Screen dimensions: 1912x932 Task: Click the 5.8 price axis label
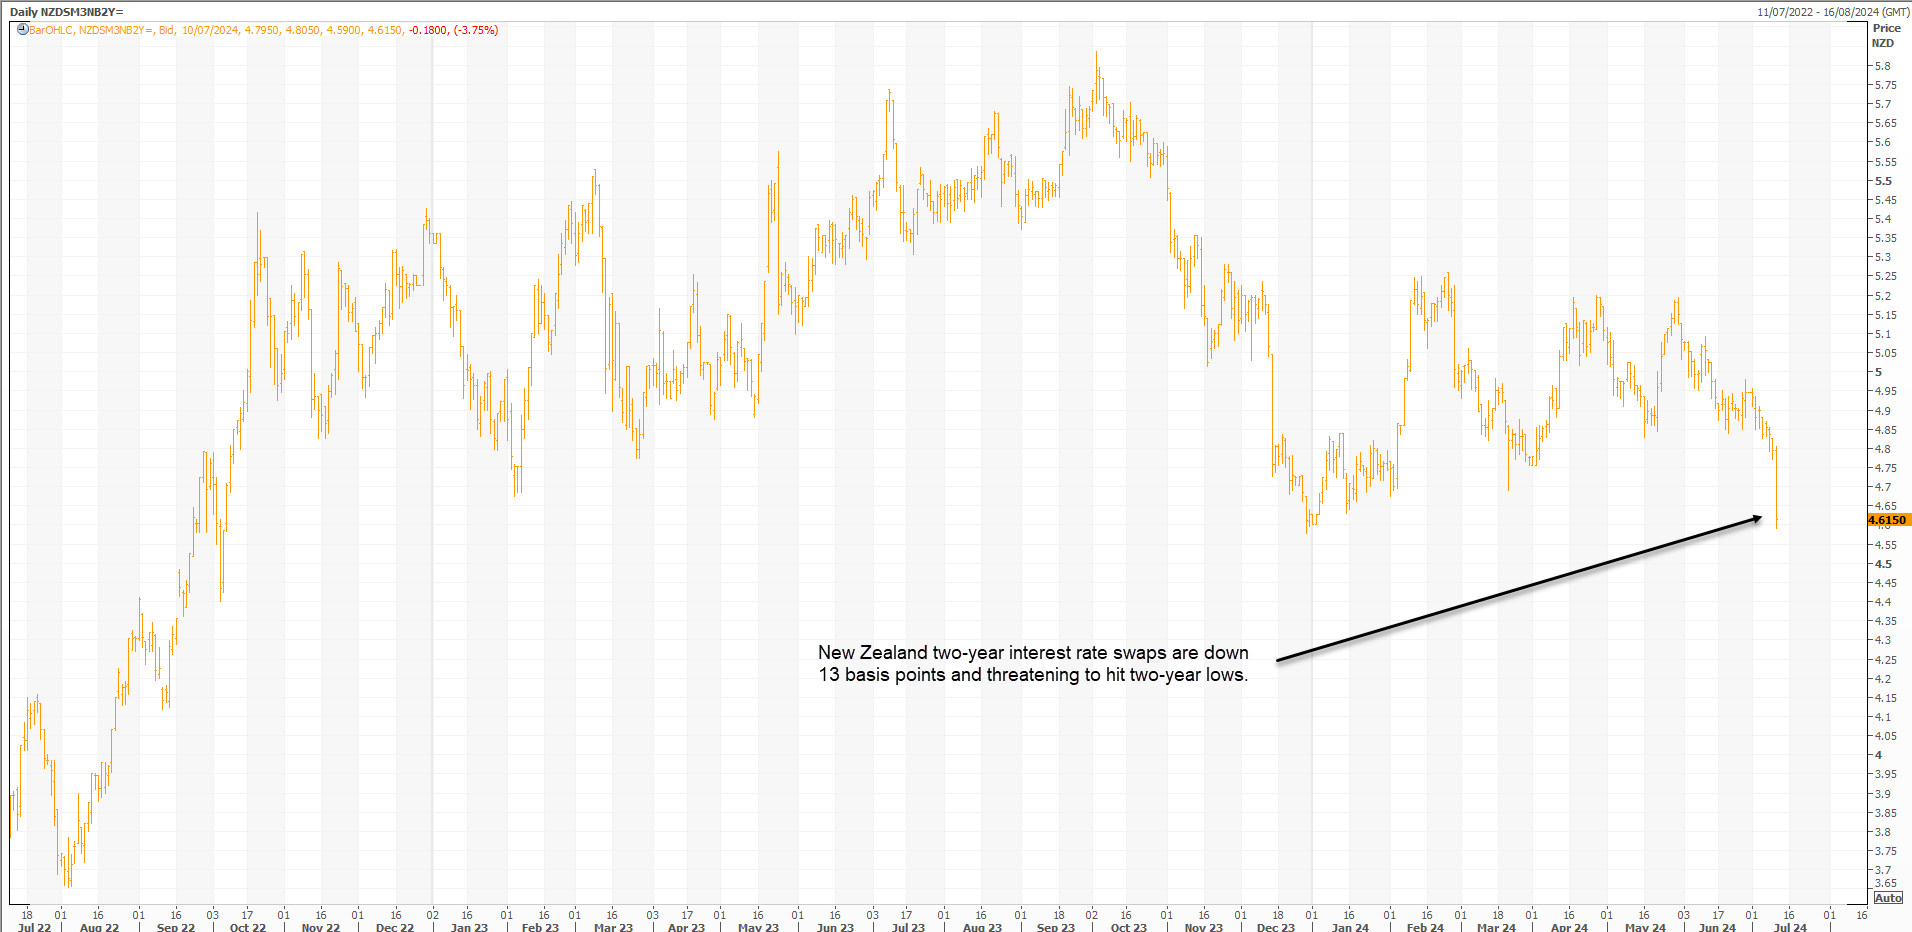(x=1883, y=66)
